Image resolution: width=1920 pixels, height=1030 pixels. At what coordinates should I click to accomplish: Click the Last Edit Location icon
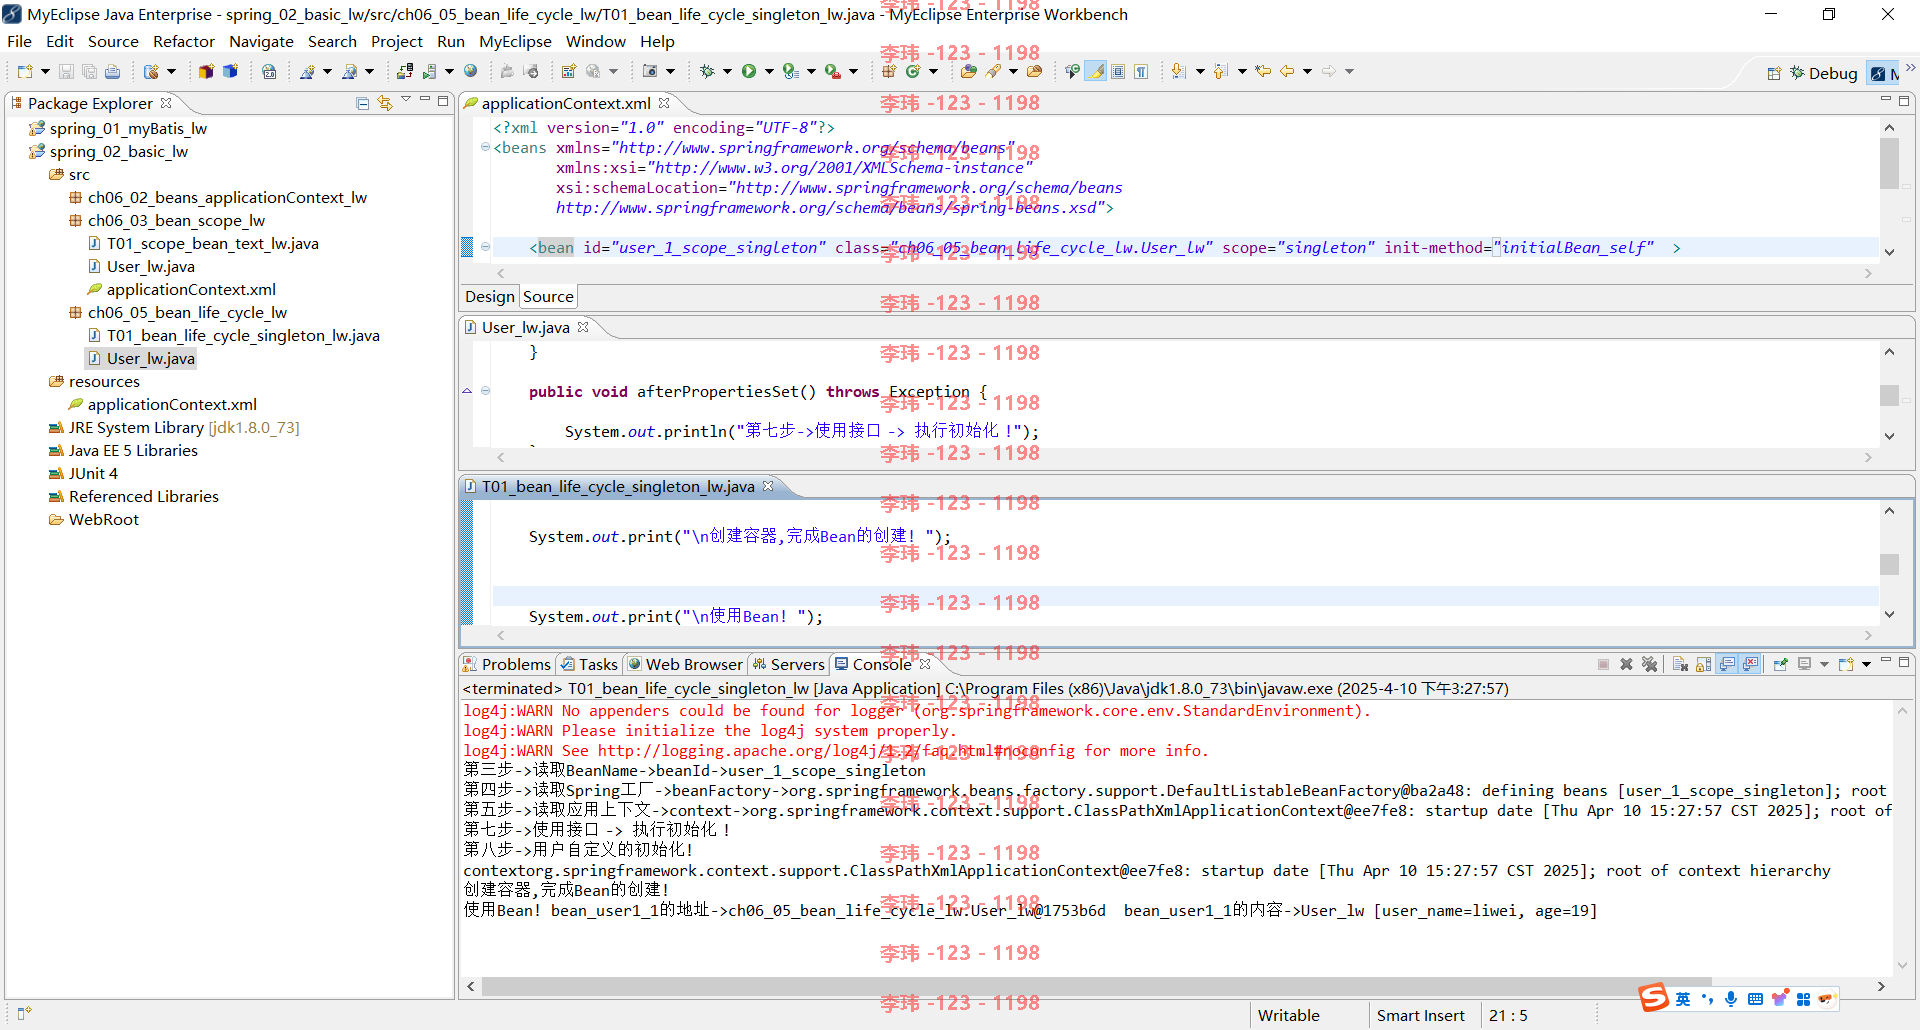click(1263, 71)
